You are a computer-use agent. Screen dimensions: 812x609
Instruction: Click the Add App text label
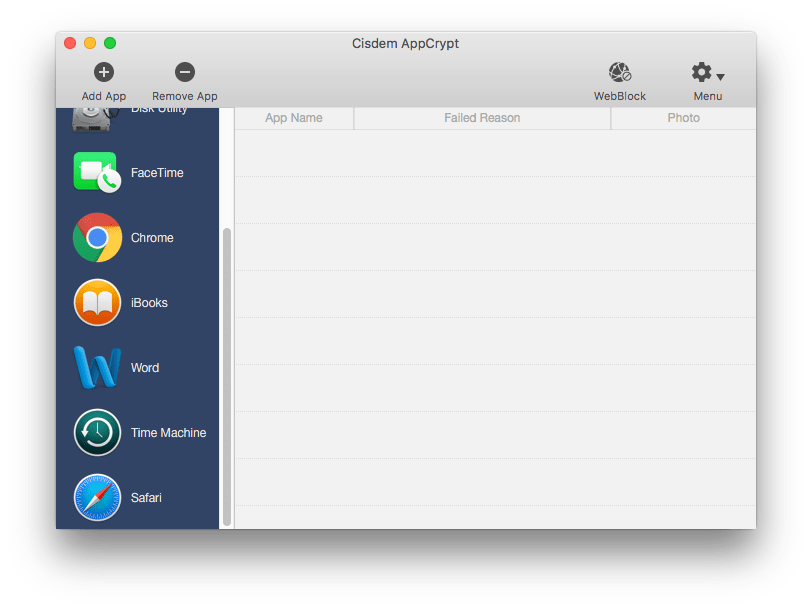[x=104, y=96]
